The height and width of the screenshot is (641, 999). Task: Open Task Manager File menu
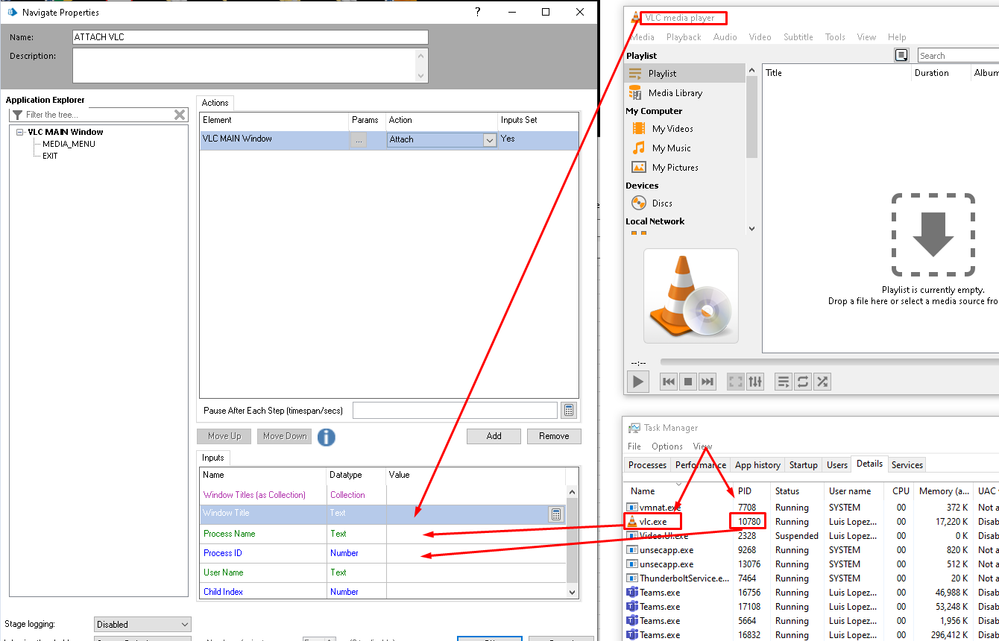coord(634,447)
